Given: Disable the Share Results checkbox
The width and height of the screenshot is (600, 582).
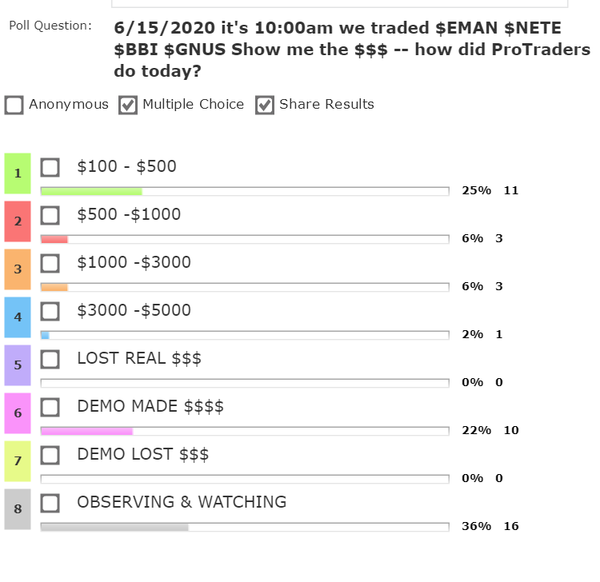Looking at the screenshot, I should click(x=265, y=105).
